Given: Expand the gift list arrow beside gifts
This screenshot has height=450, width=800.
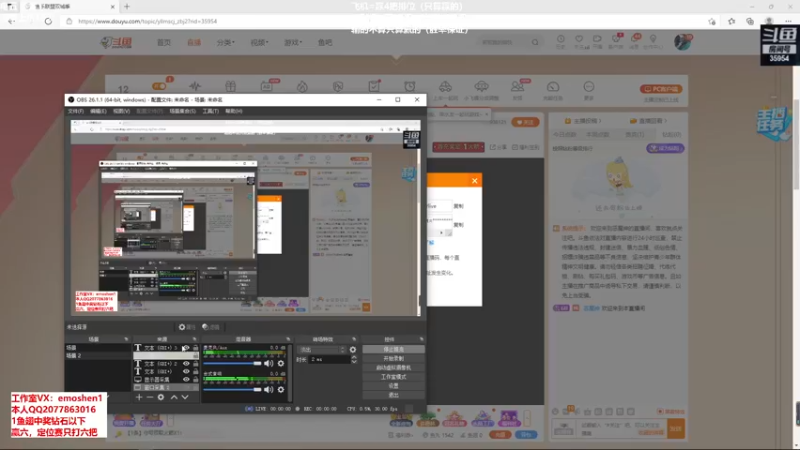Looking at the screenshot, I should [527, 418].
